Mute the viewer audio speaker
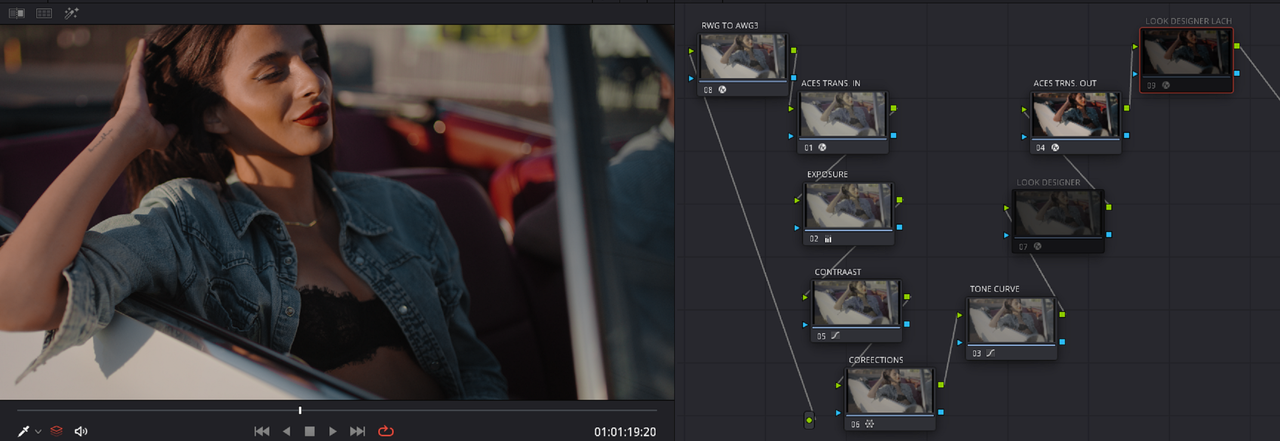Viewport: 1280px width, 441px height. pyautogui.click(x=81, y=431)
